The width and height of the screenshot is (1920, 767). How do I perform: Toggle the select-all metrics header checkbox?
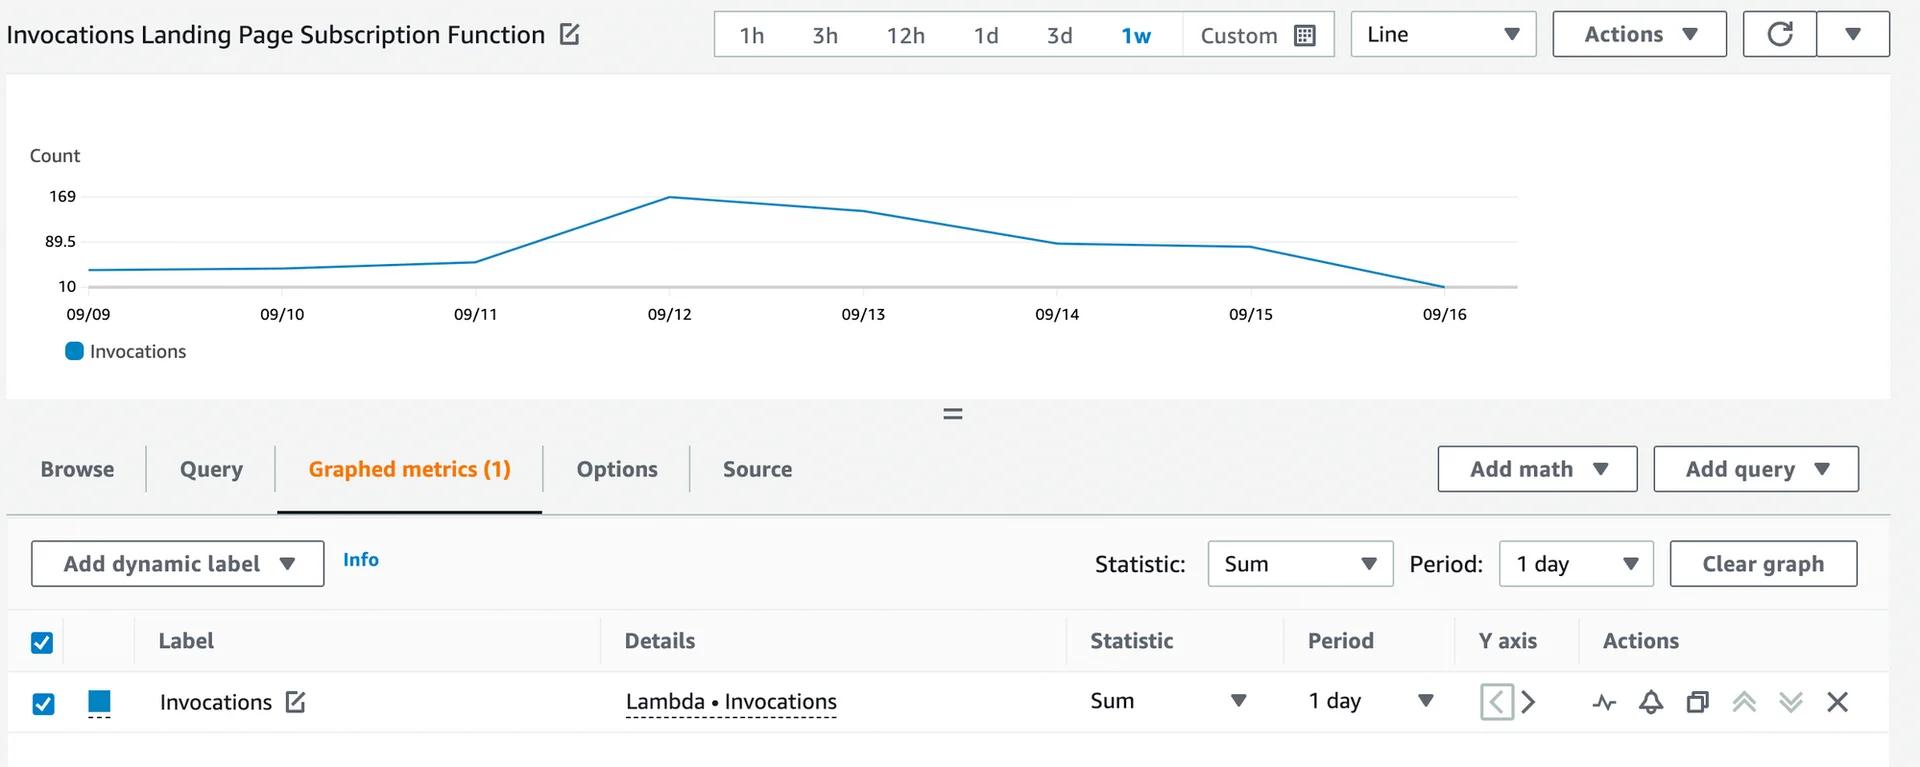point(42,642)
